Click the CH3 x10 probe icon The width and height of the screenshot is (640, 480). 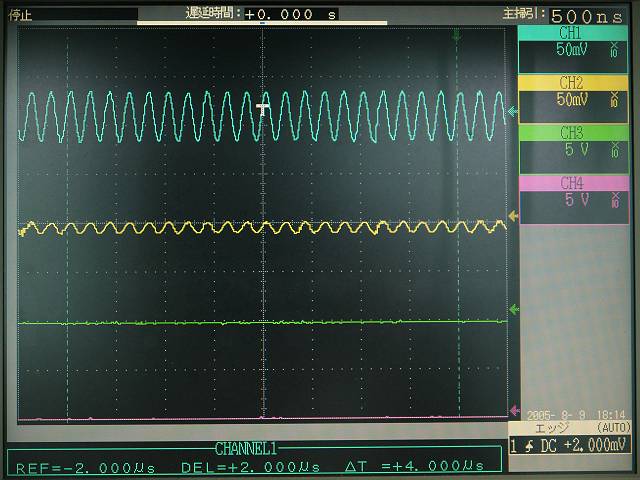click(x=613, y=151)
